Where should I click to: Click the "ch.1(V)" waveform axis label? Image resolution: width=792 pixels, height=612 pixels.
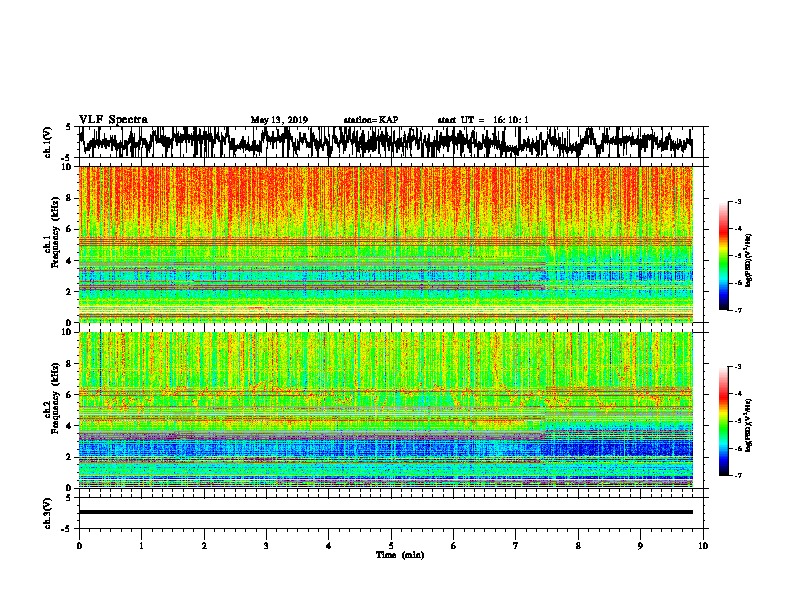(48, 142)
